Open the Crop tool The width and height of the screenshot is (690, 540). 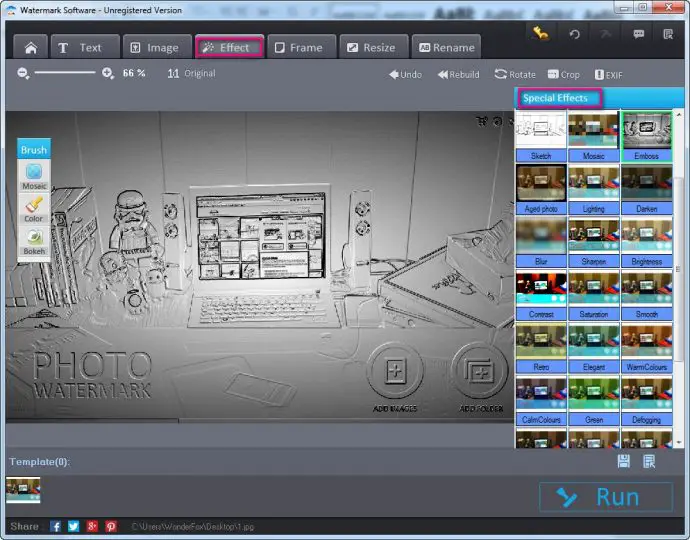(x=563, y=74)
